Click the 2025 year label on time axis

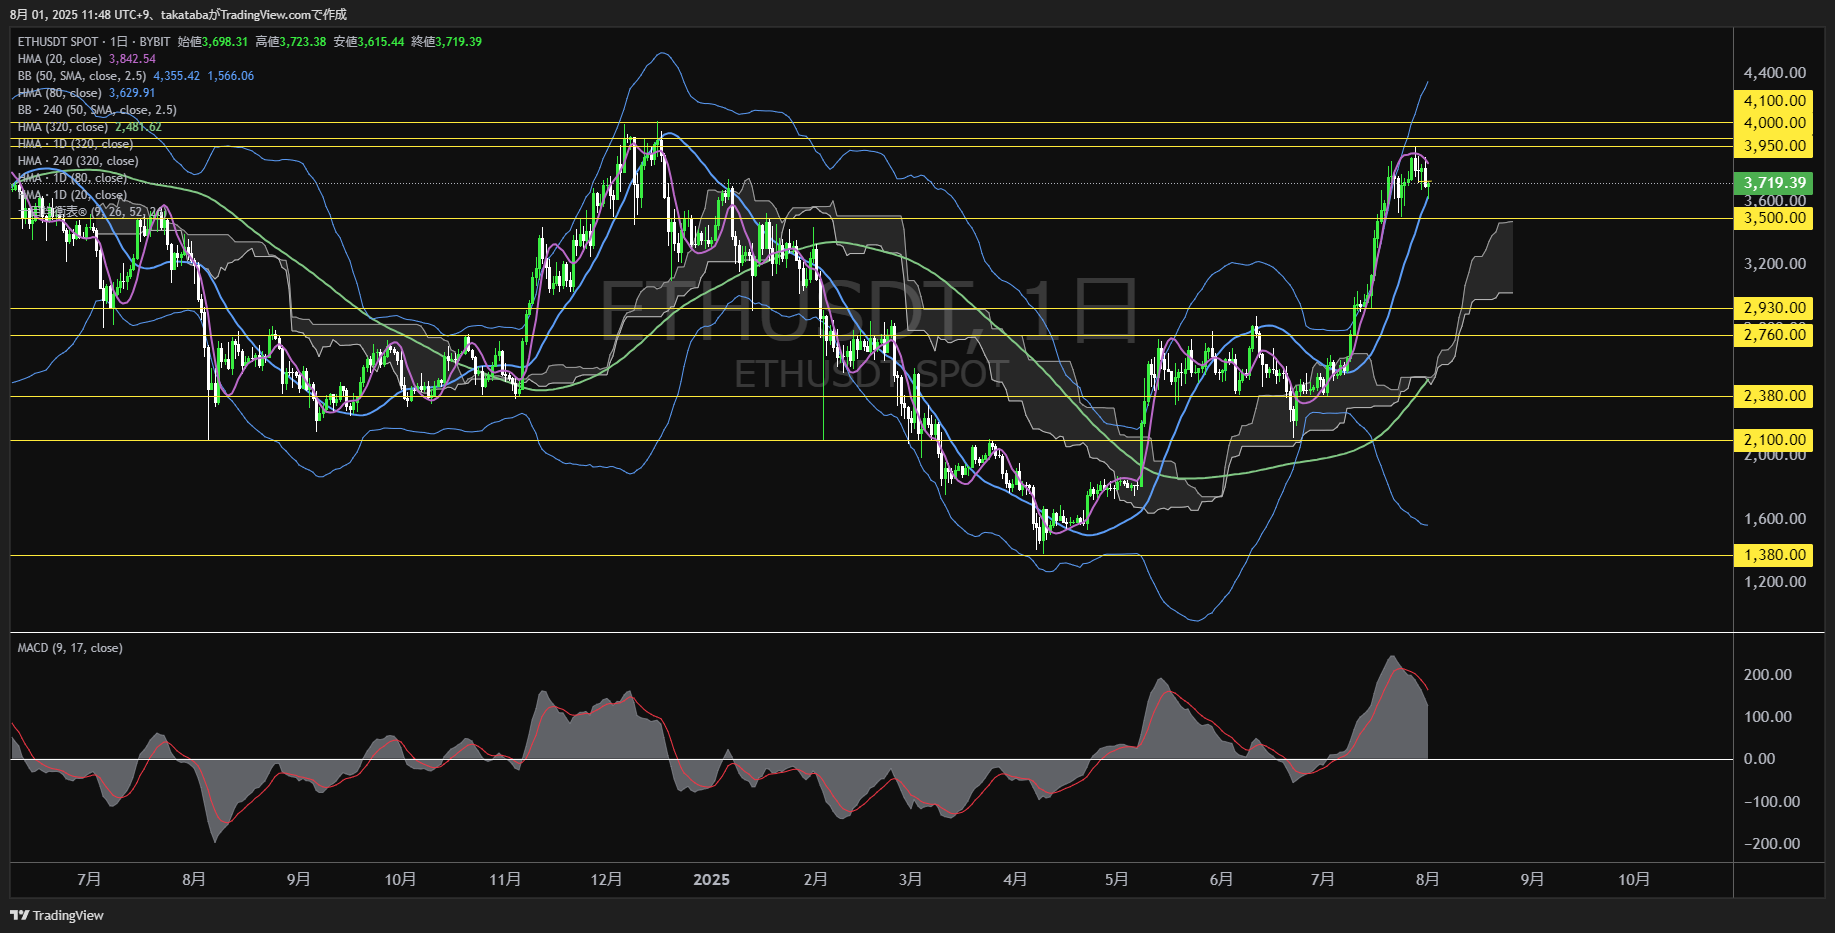(711, 880)
